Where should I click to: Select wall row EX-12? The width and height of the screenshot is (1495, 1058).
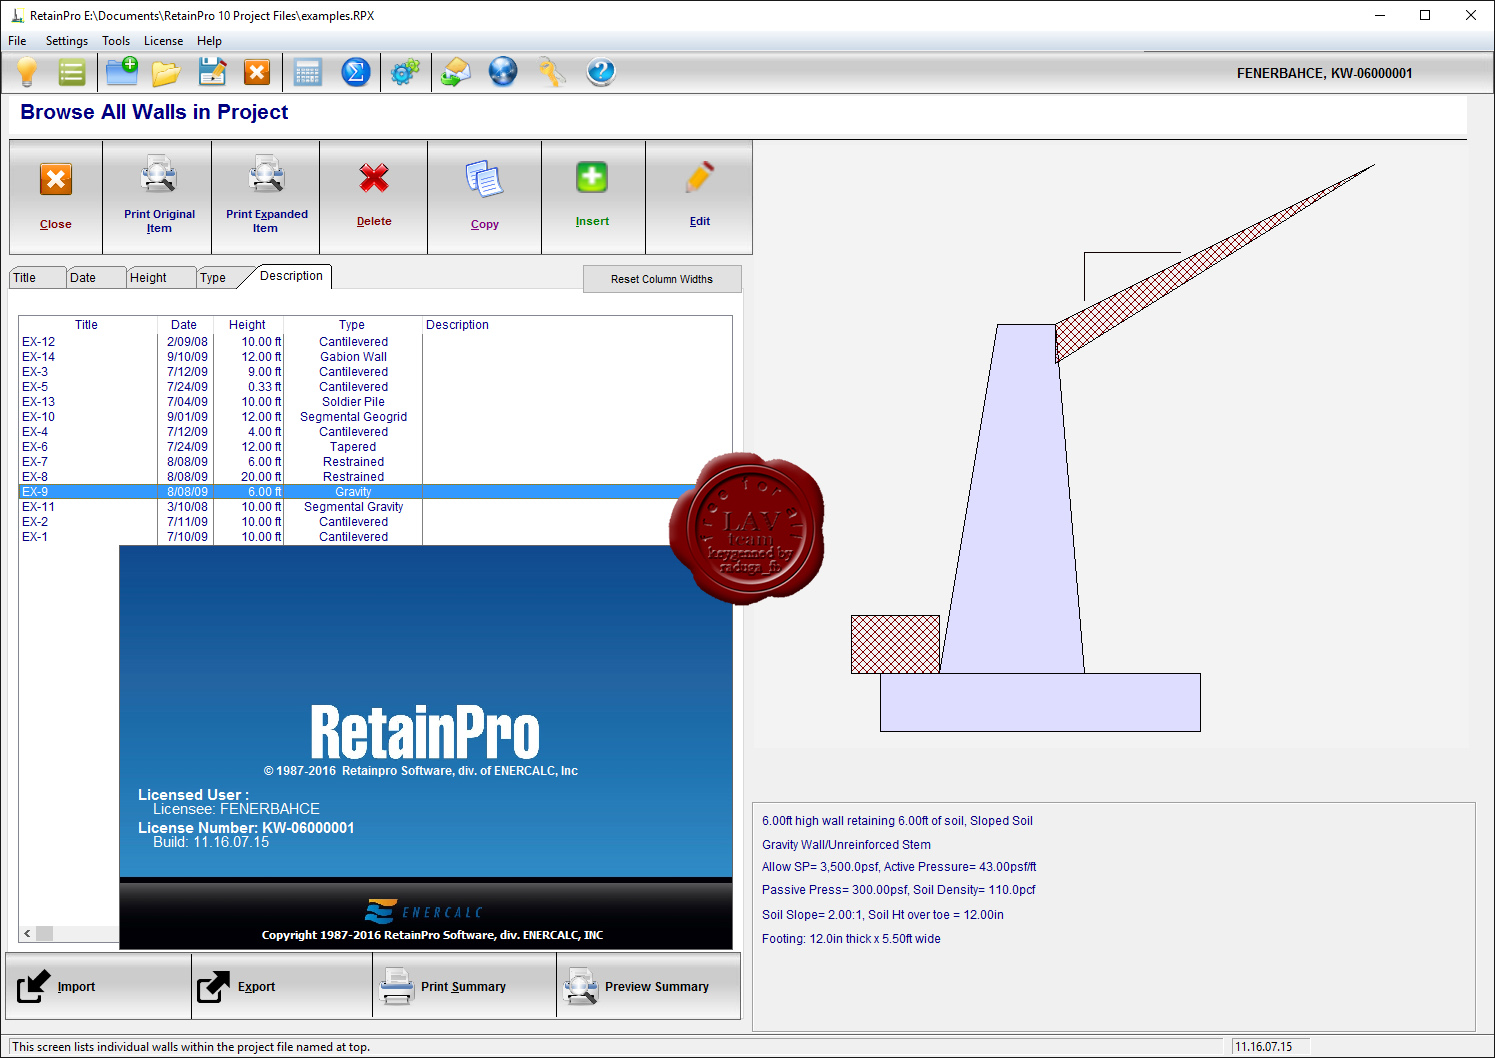point(375,342)
